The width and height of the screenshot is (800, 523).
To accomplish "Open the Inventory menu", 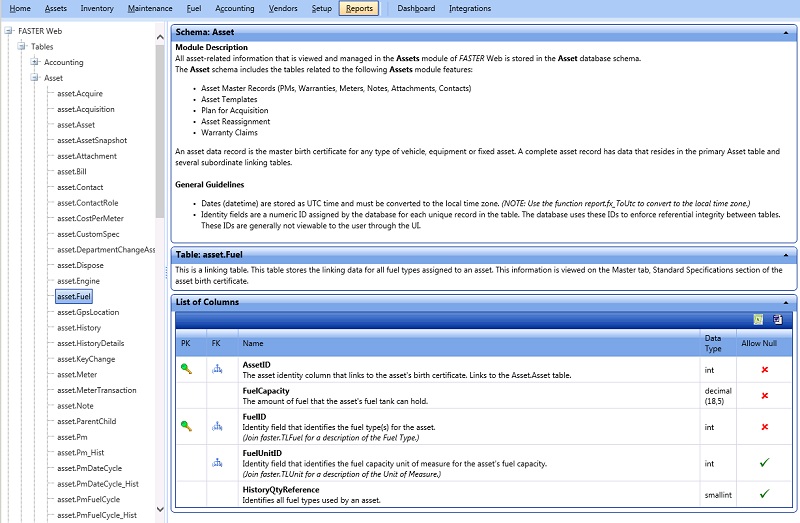I will [97, 8].
